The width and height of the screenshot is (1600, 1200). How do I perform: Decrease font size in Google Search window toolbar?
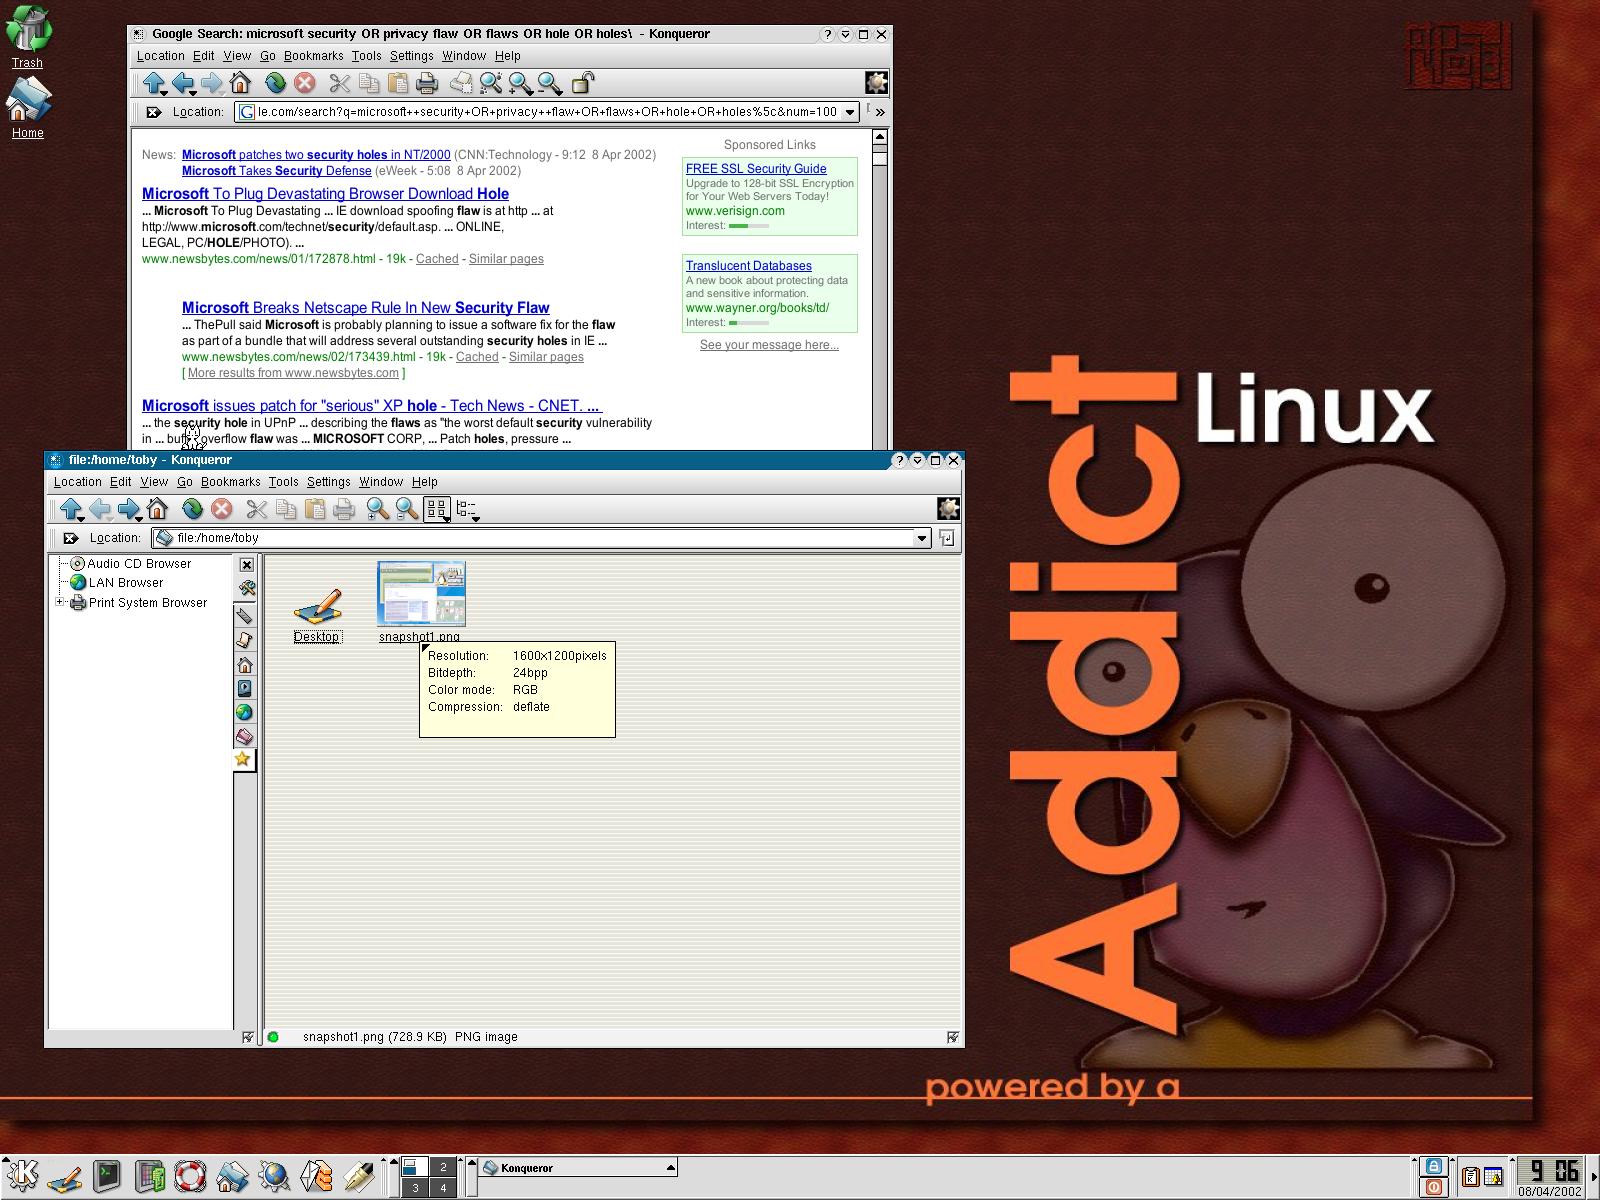(x=549, y=83)
